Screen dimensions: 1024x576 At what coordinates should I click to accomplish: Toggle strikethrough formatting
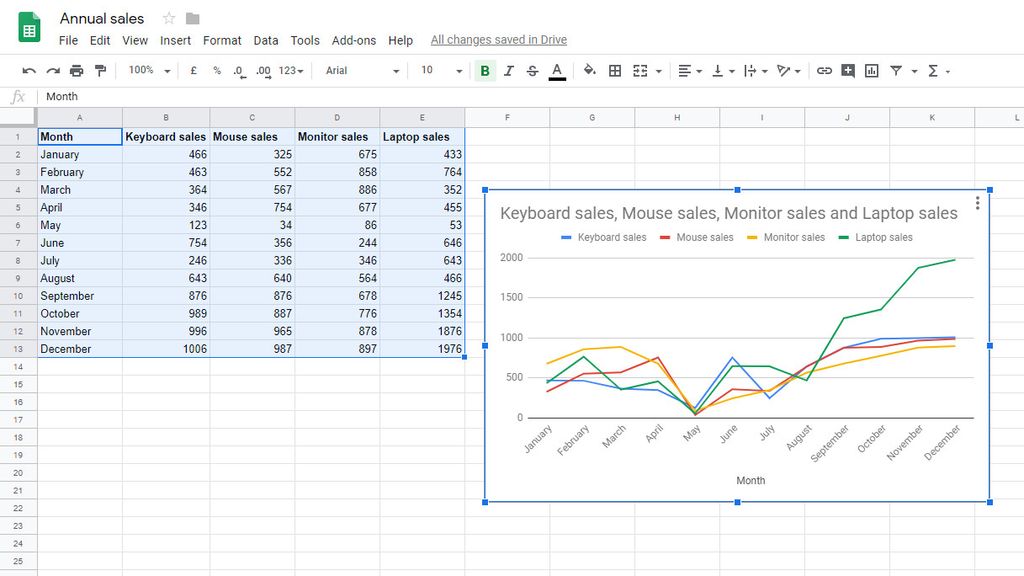[533, 70]
